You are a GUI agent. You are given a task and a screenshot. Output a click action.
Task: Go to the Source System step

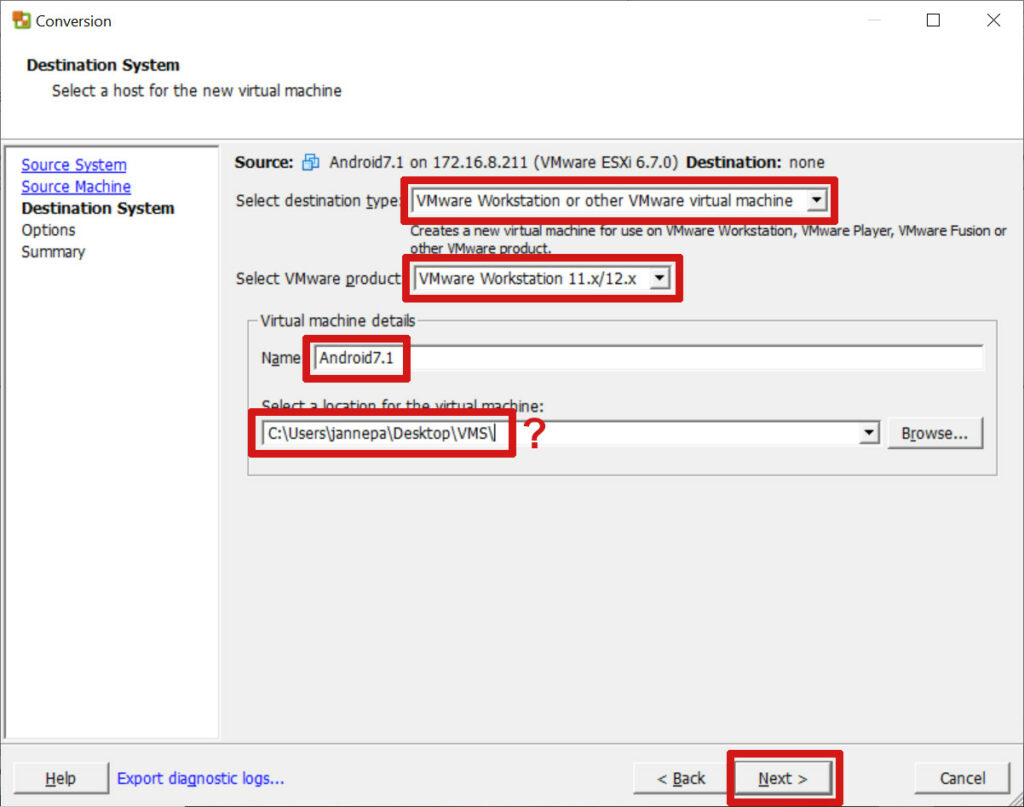point(74,165)
